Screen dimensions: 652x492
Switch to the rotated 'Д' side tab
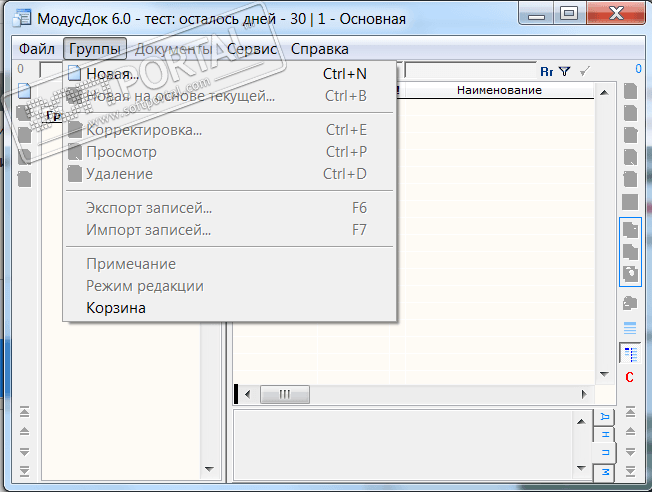(605, 417)
